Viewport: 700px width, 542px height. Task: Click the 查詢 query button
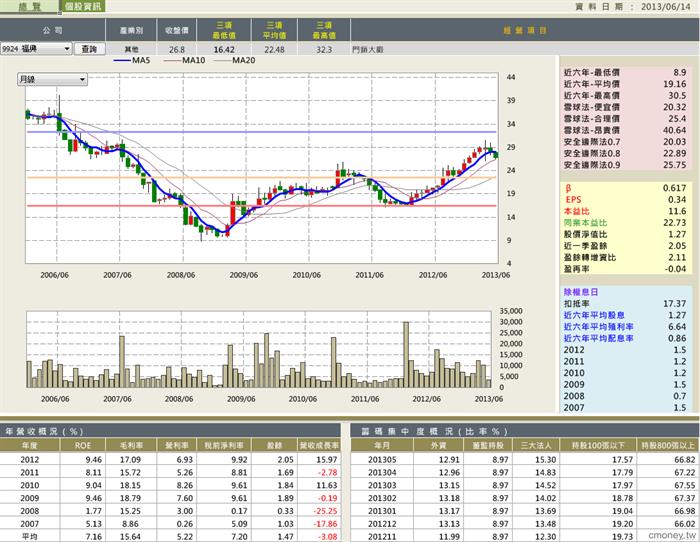pyautogui.click(x=89, y=49)
